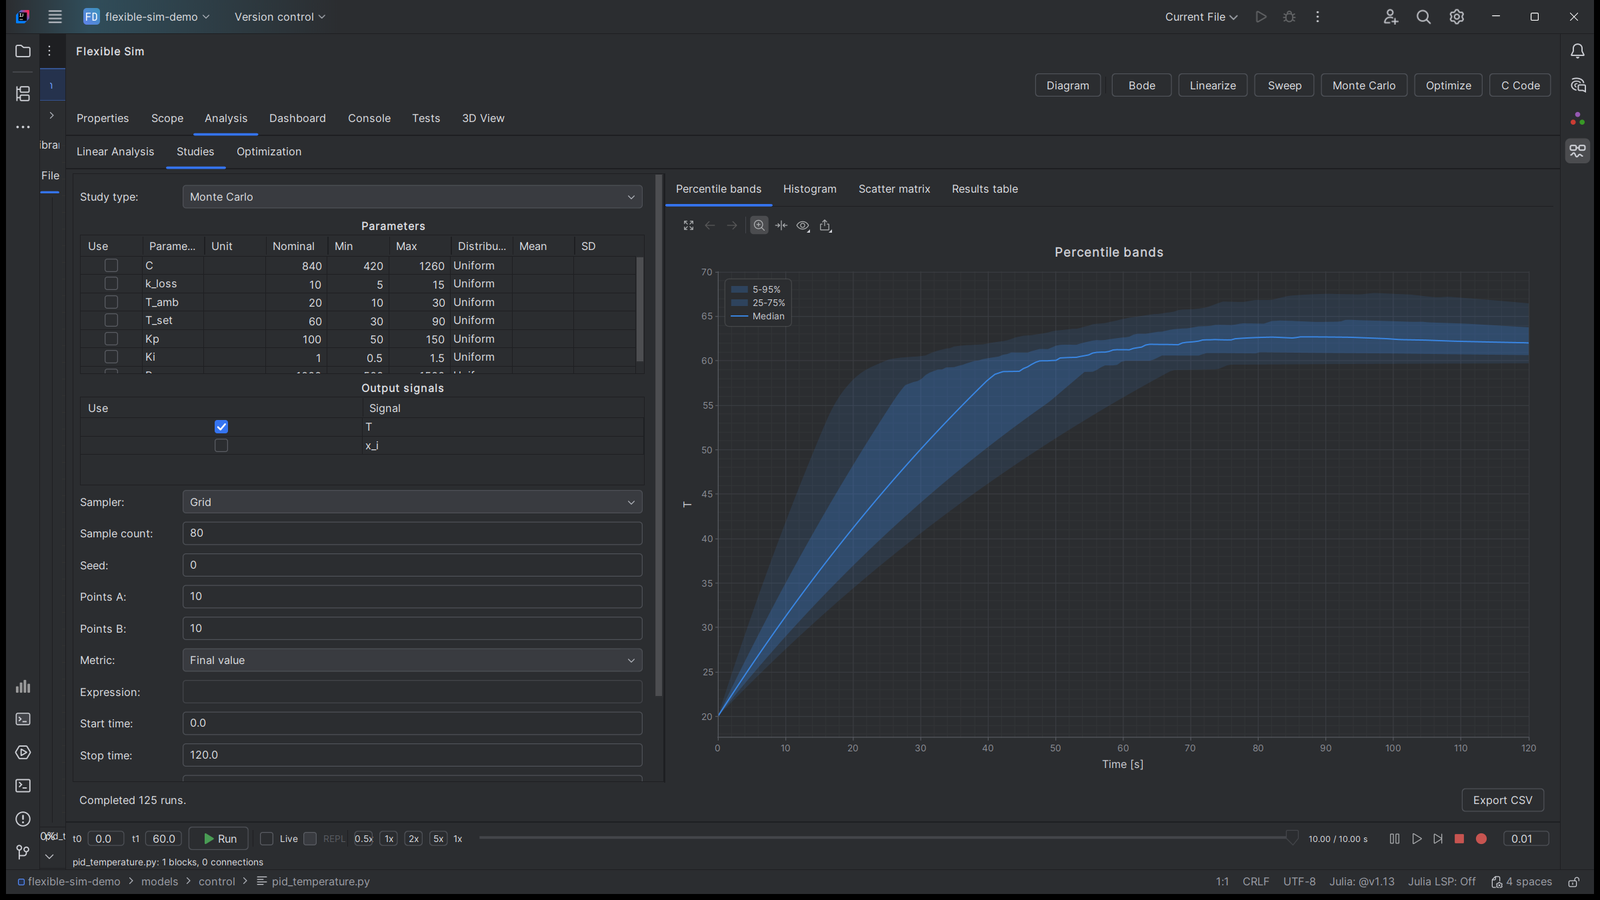Switch to the Scatter matrix tab
This screenshot has width=1600, height=900.
(x=894, y=189)
